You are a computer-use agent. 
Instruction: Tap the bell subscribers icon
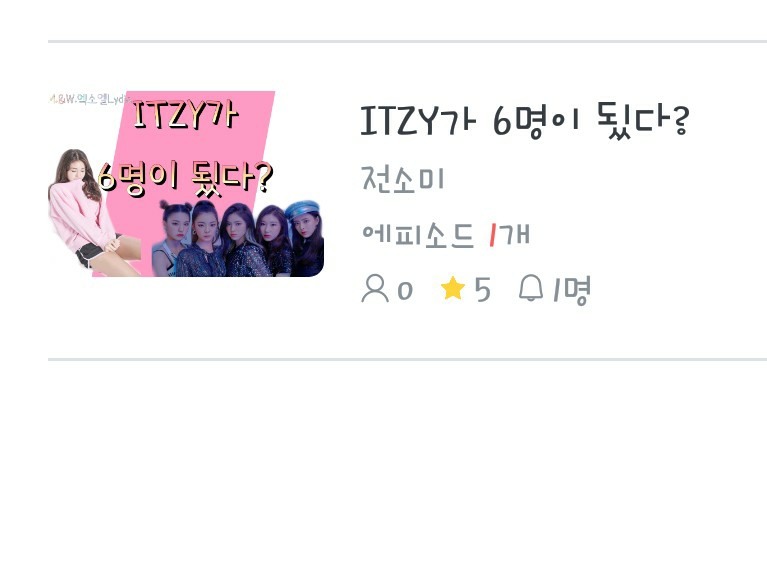tap(531, 288)
